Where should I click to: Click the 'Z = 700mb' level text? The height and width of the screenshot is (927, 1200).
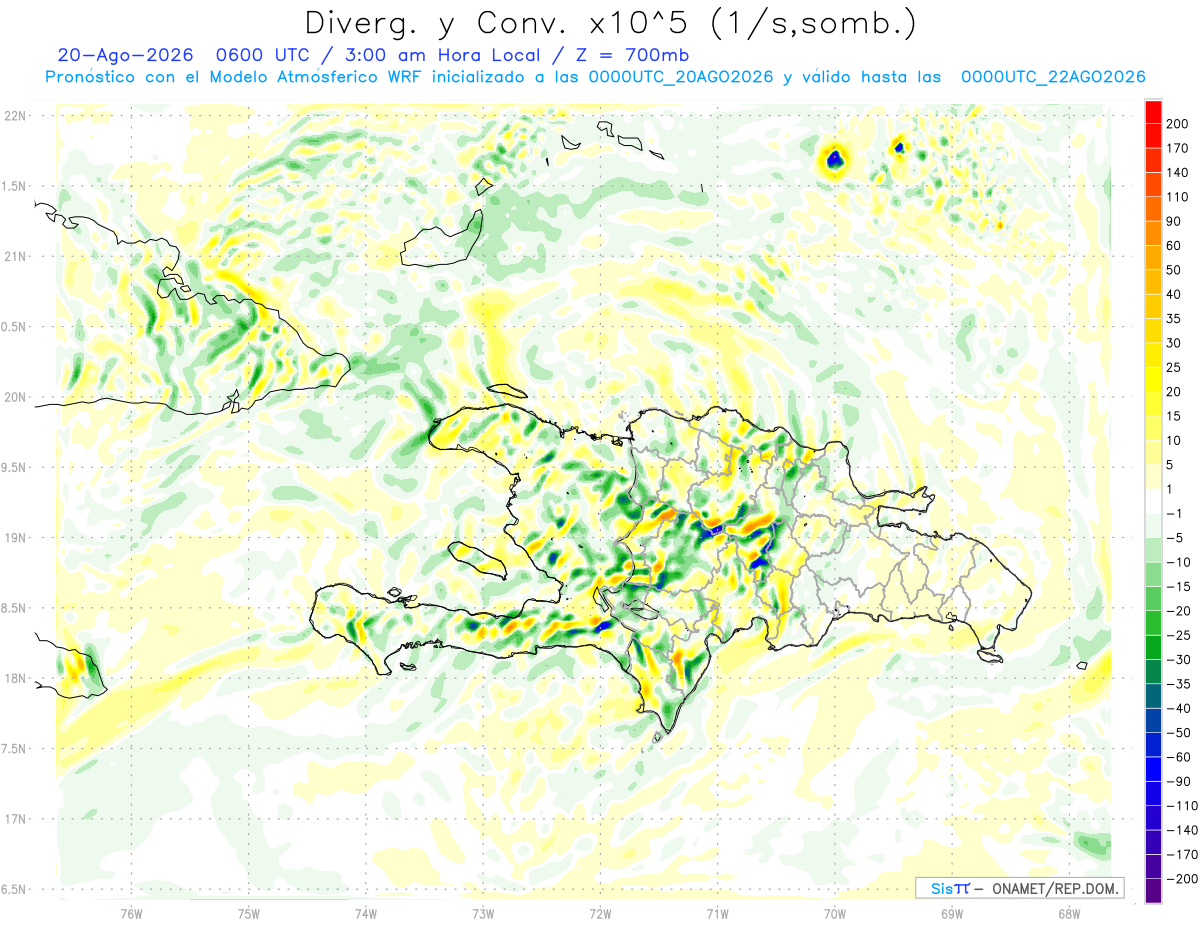click(x=631, y=55)
